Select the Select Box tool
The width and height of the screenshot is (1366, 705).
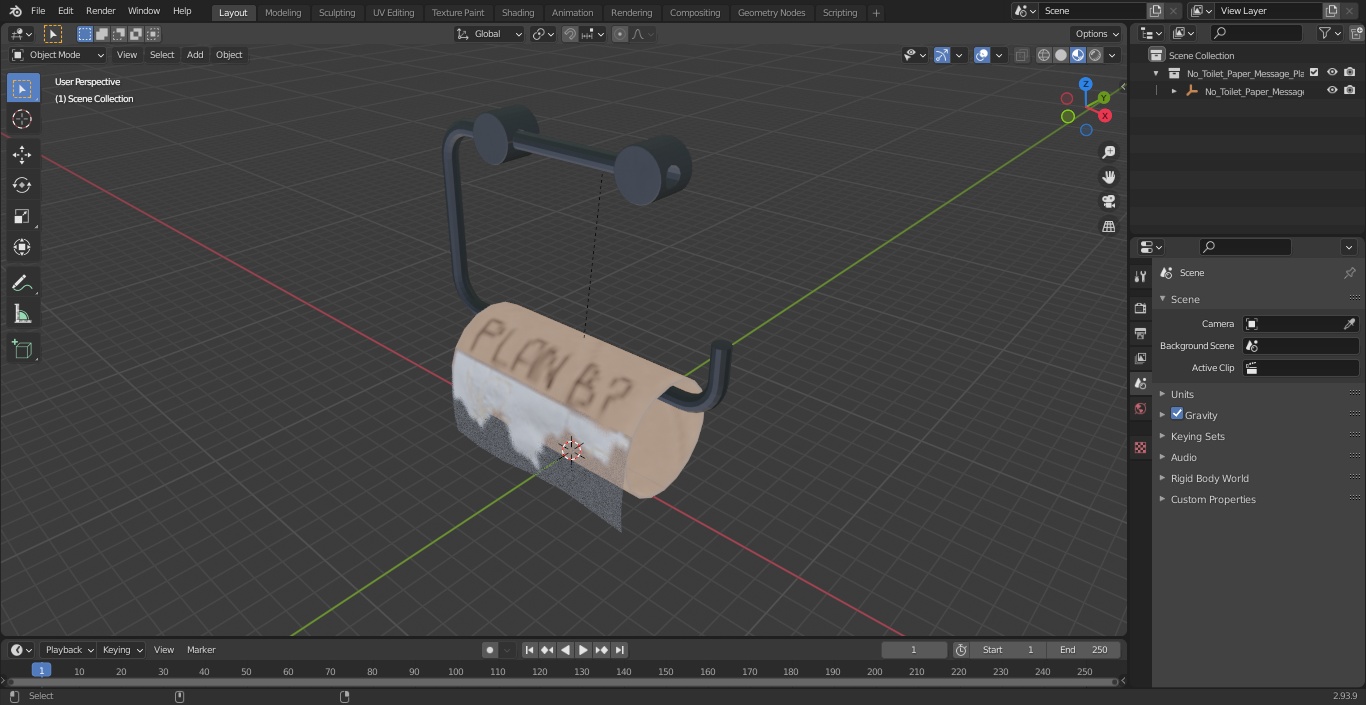click(x=22, y=88)
